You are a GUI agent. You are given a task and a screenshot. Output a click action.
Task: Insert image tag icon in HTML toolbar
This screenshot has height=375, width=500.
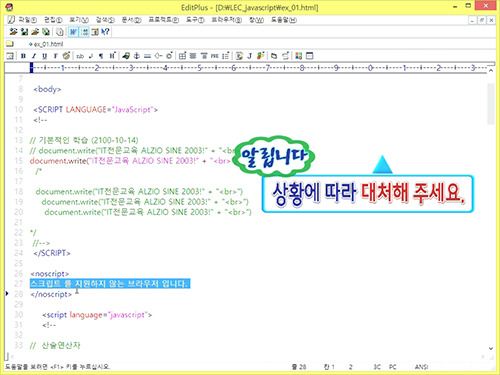pyautogui.click(x=126, y=56)
